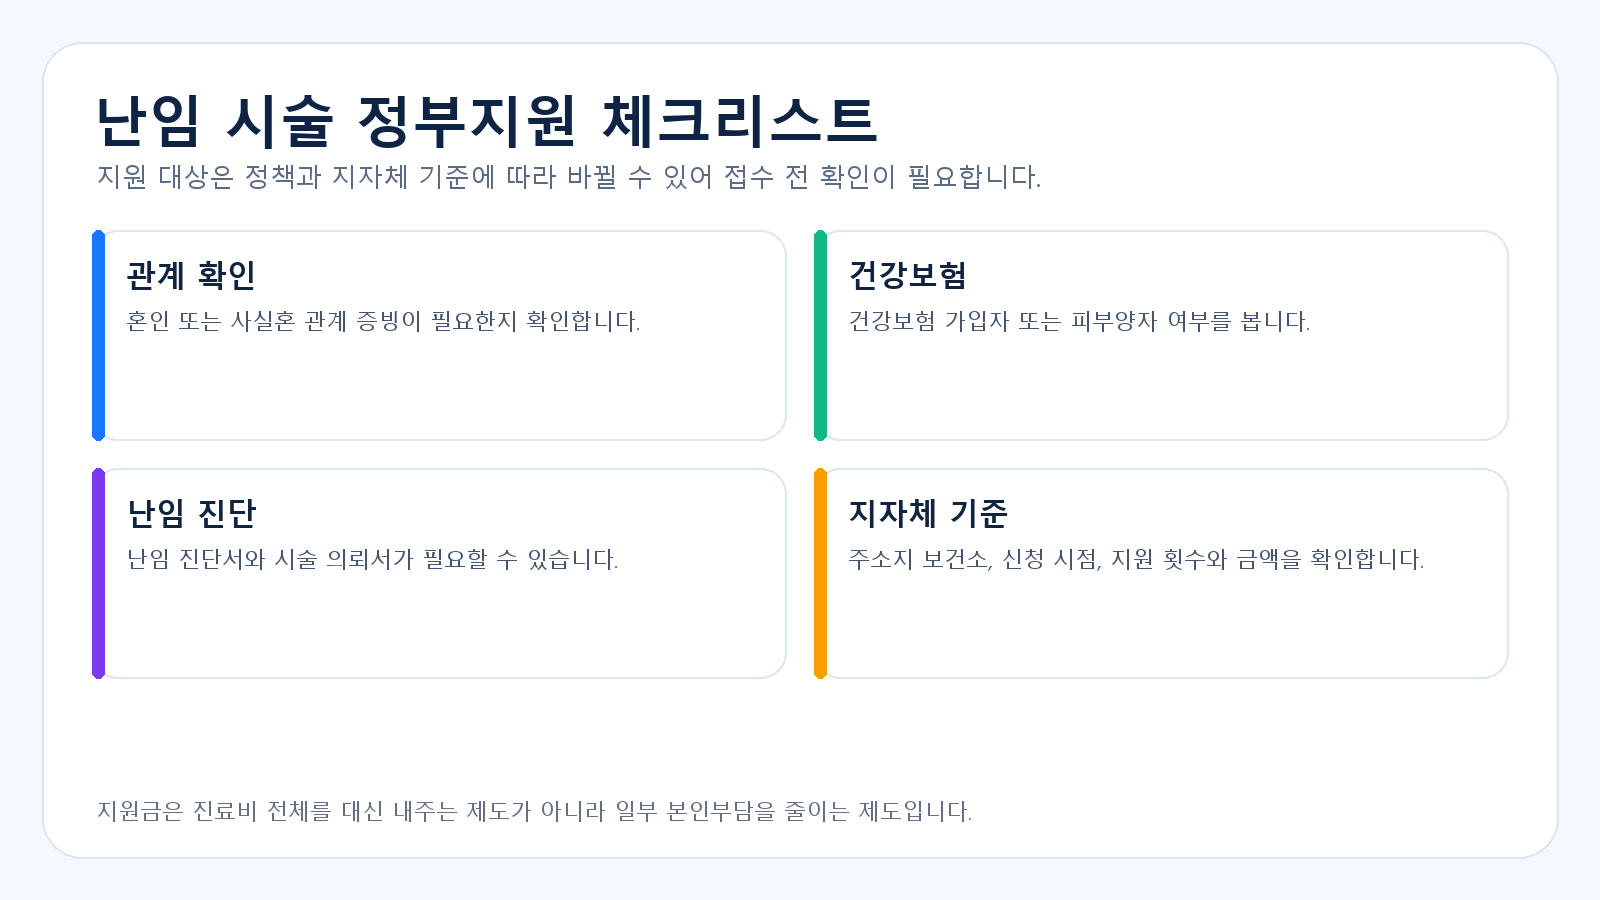Select the orange accent bar of 지자체 기준

pos(820,573)
